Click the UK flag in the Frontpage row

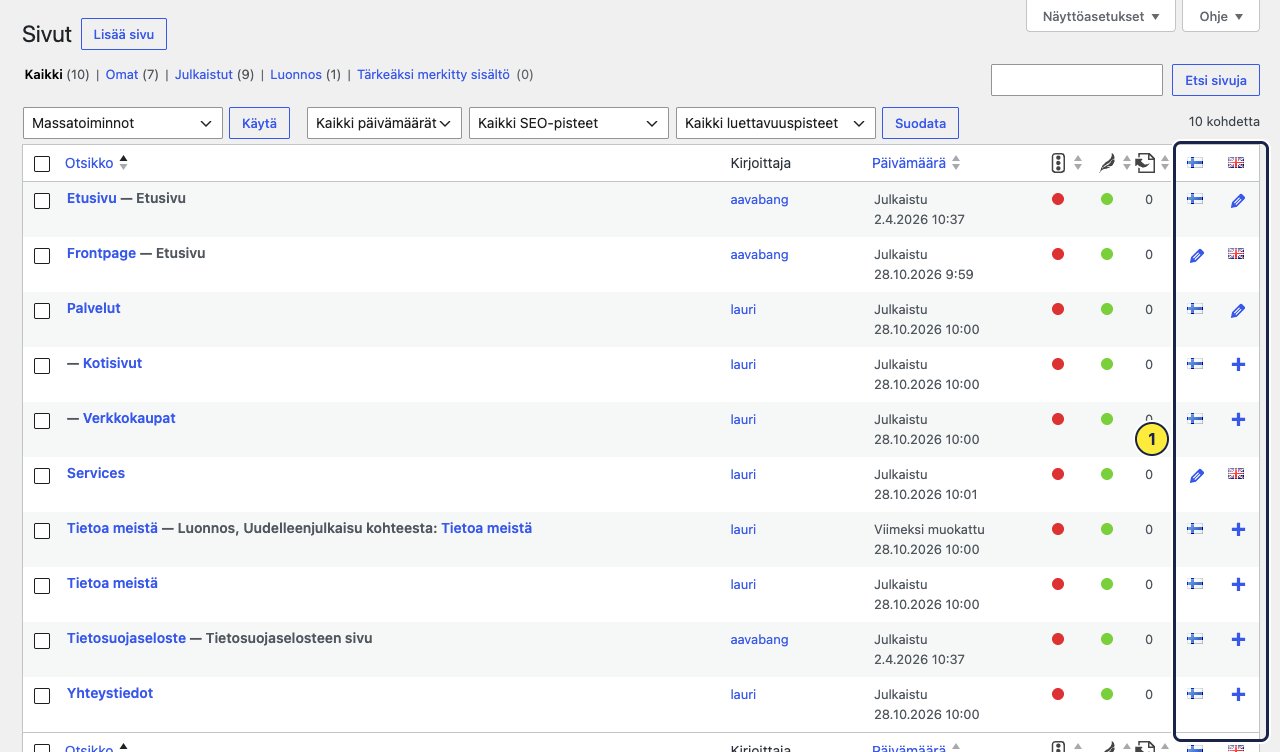[x=1236, y=254]
